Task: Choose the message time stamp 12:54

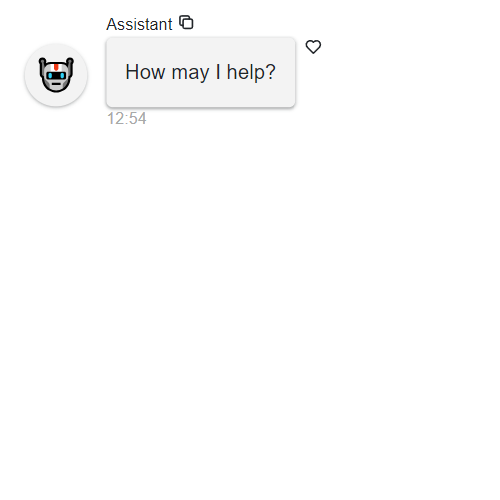Action: pyautogui.click(x=126, y=118)
